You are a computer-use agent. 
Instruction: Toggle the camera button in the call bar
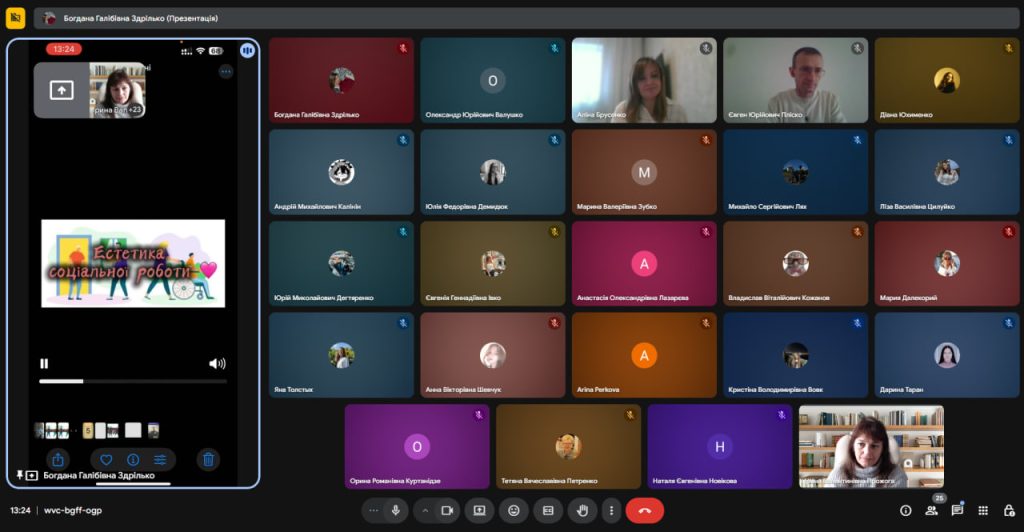446,510
